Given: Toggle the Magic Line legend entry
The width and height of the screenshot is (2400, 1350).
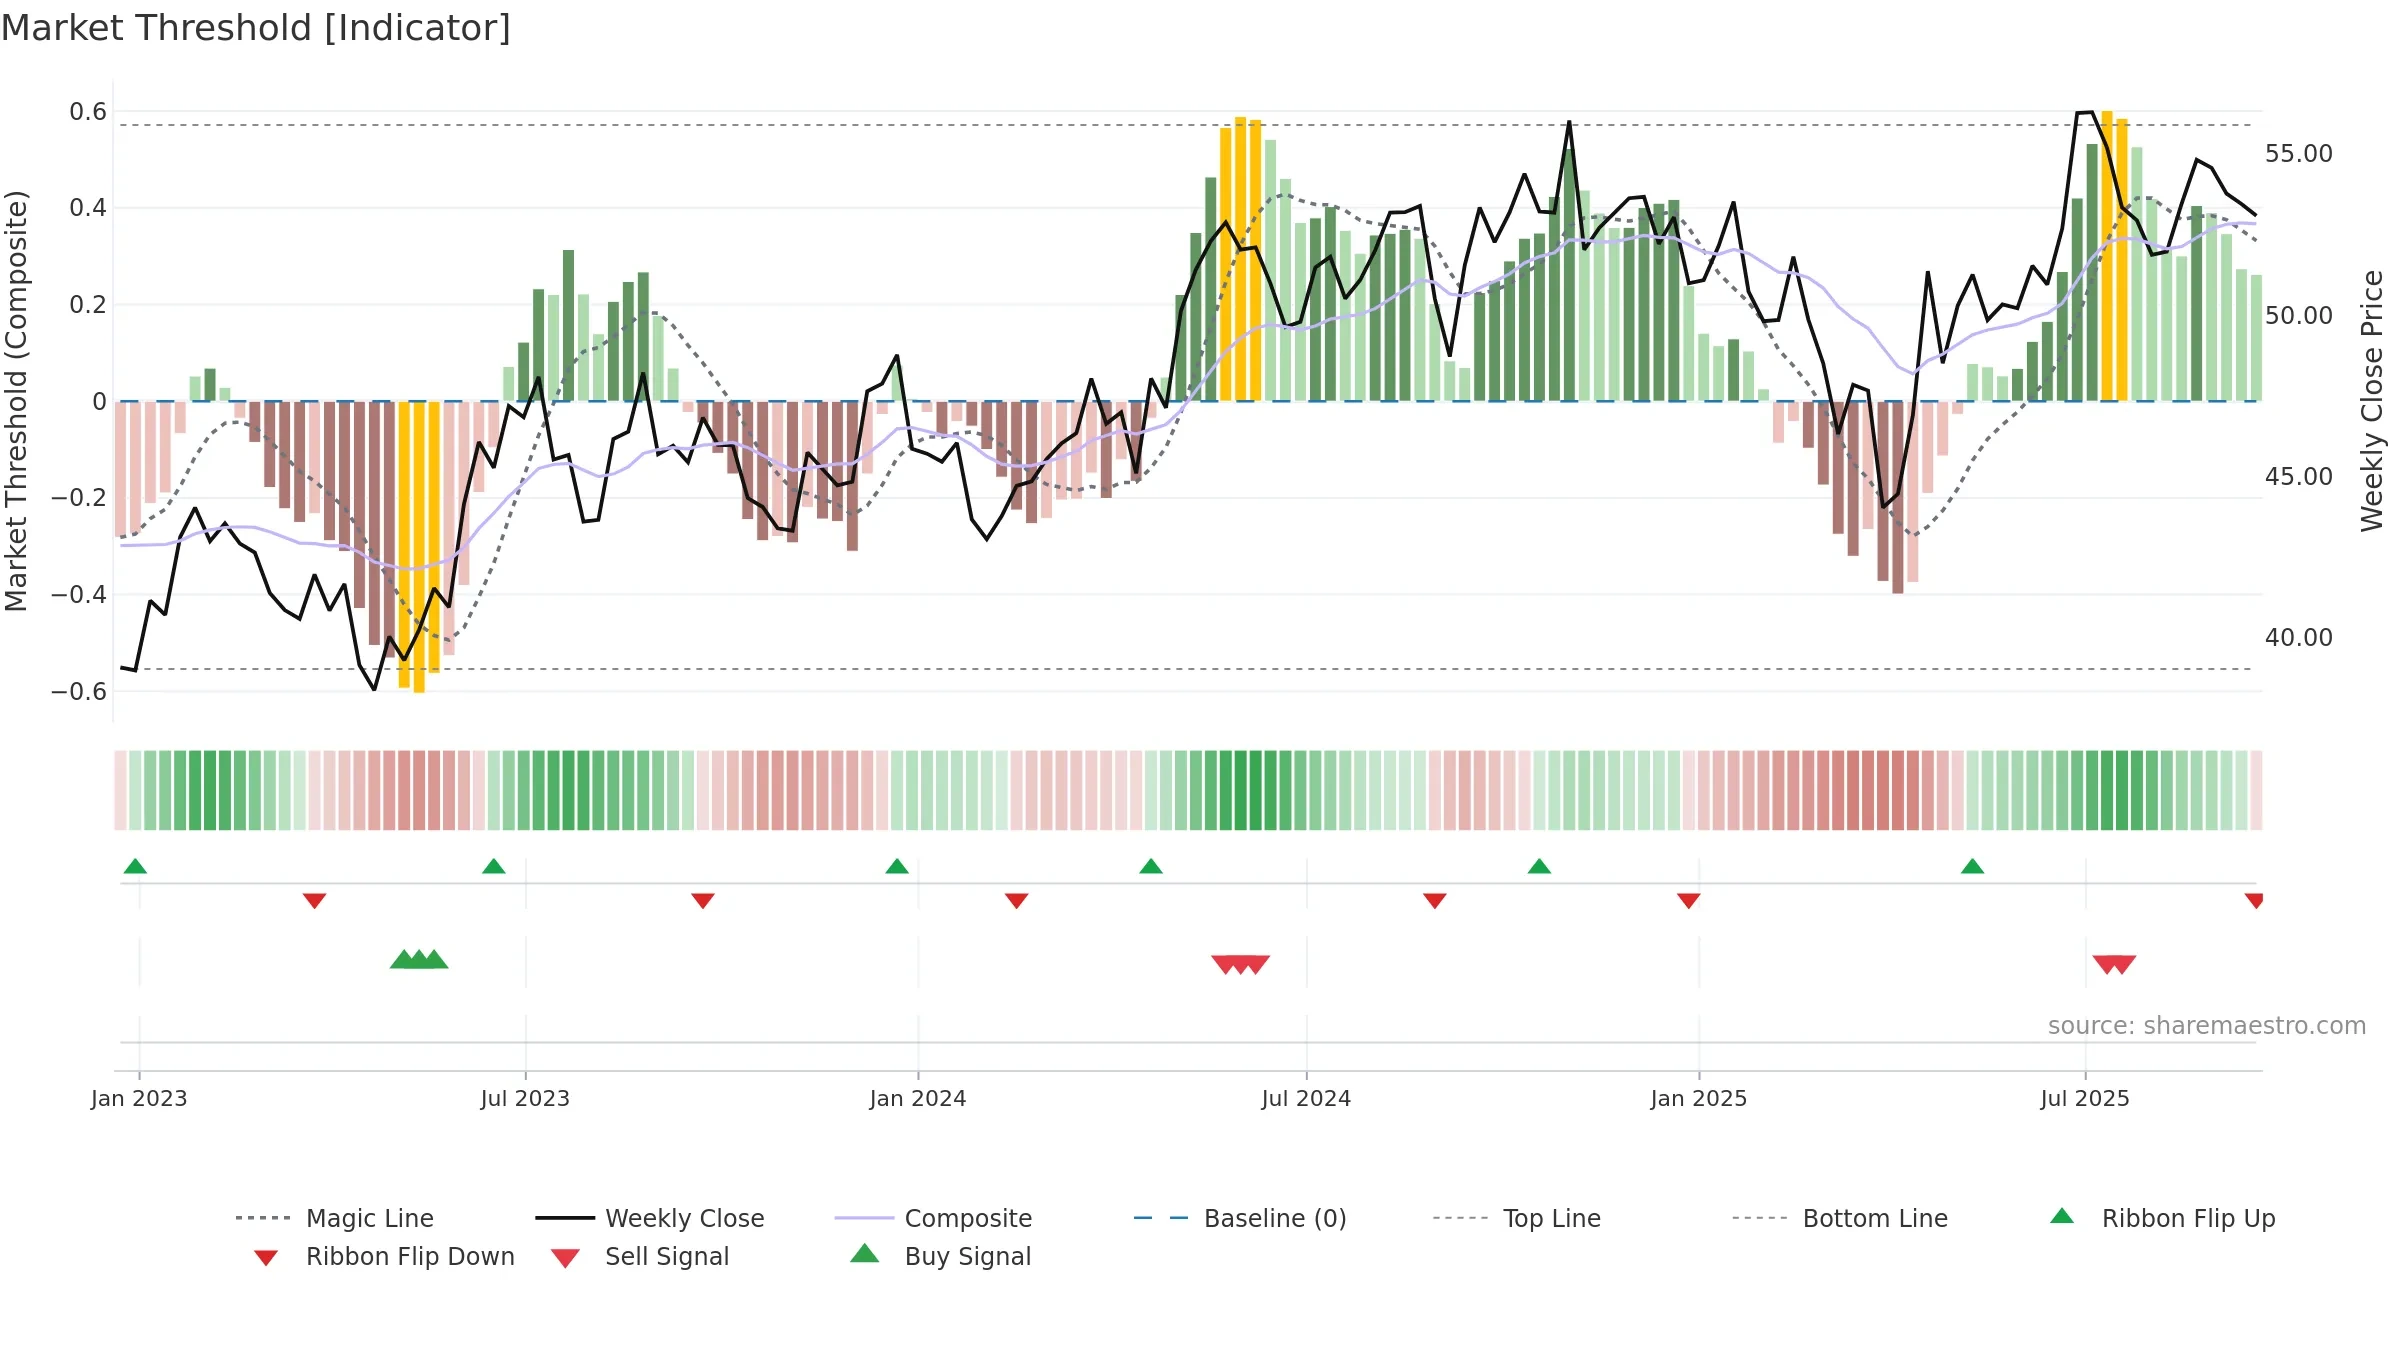Looking at the screenshot, I should coord(335,1218).
